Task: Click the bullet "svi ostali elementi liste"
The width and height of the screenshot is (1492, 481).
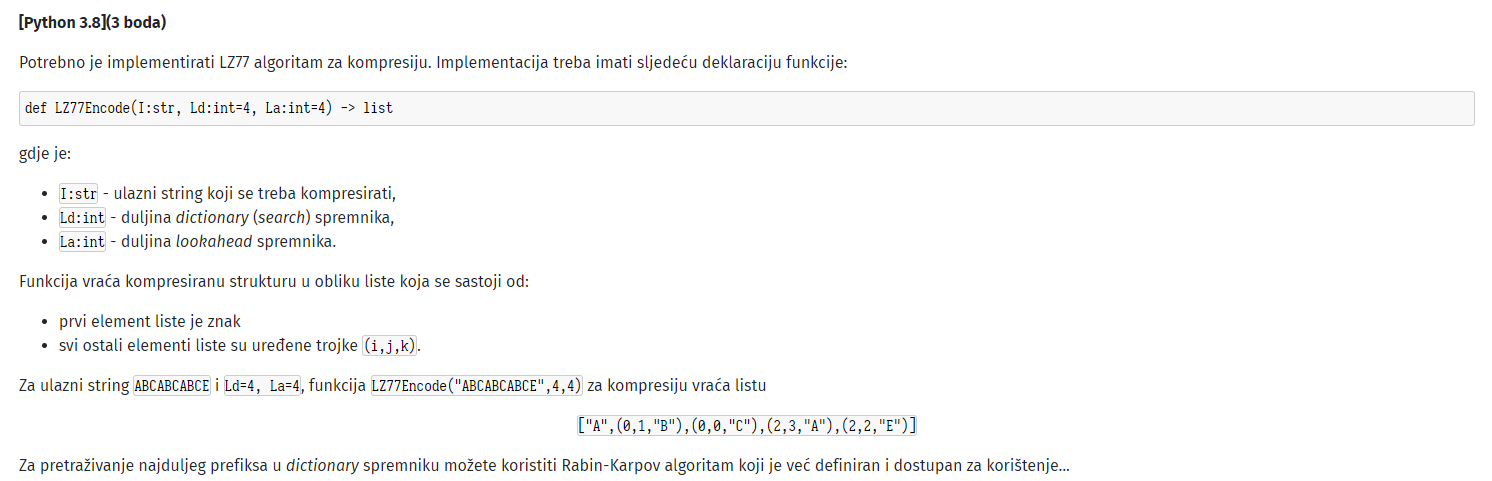Action: [241, 346]
